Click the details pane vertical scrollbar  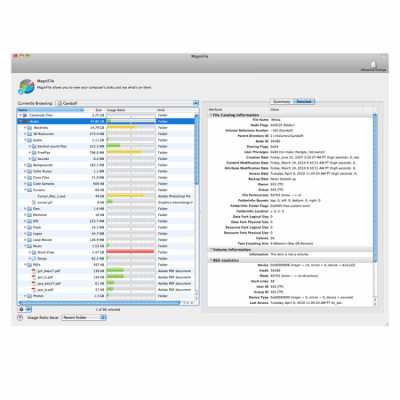point(375,188)
